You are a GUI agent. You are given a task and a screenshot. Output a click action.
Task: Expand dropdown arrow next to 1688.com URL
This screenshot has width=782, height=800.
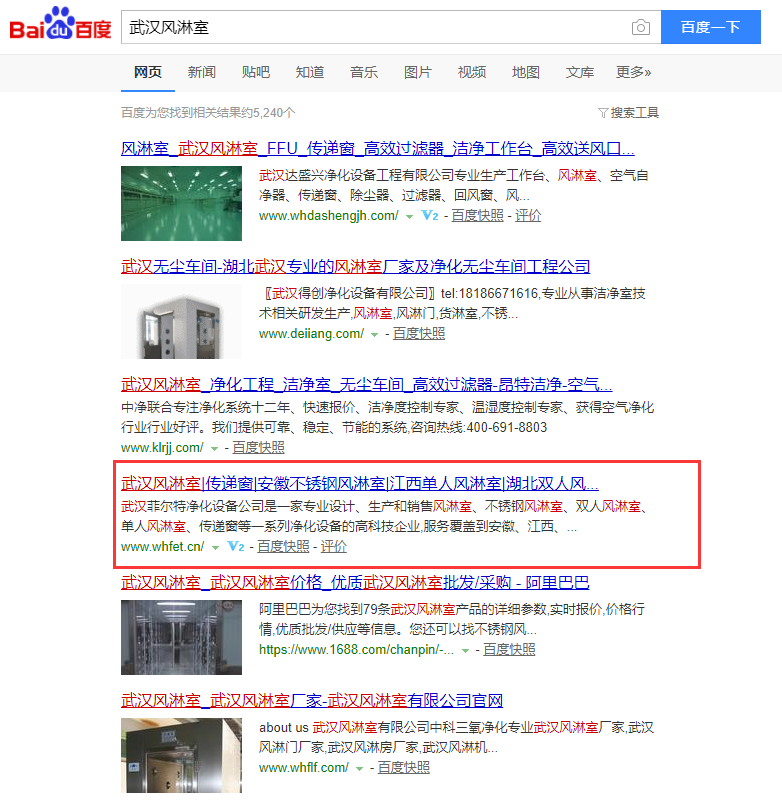[465, 651]
